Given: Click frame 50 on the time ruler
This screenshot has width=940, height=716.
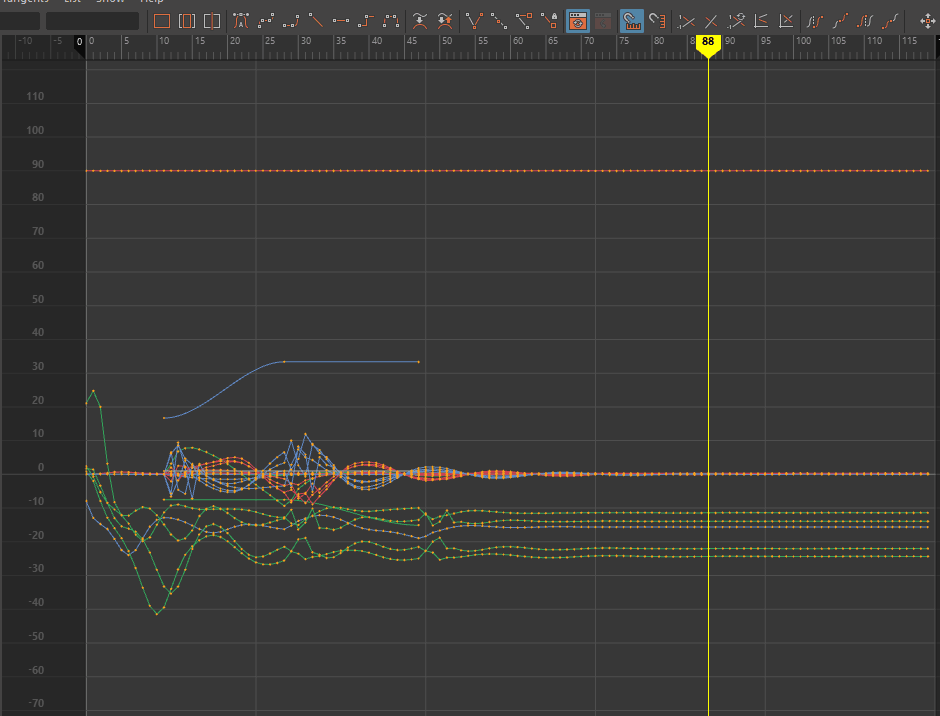Looking at the screenshot, I should 447,41.
